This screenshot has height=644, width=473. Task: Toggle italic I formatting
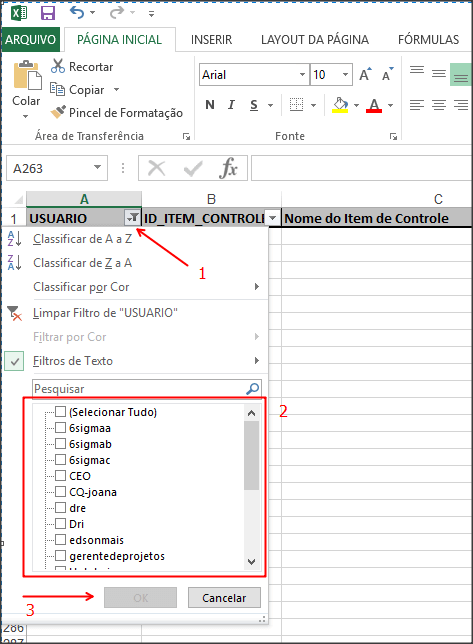click(x=232, y=105)
